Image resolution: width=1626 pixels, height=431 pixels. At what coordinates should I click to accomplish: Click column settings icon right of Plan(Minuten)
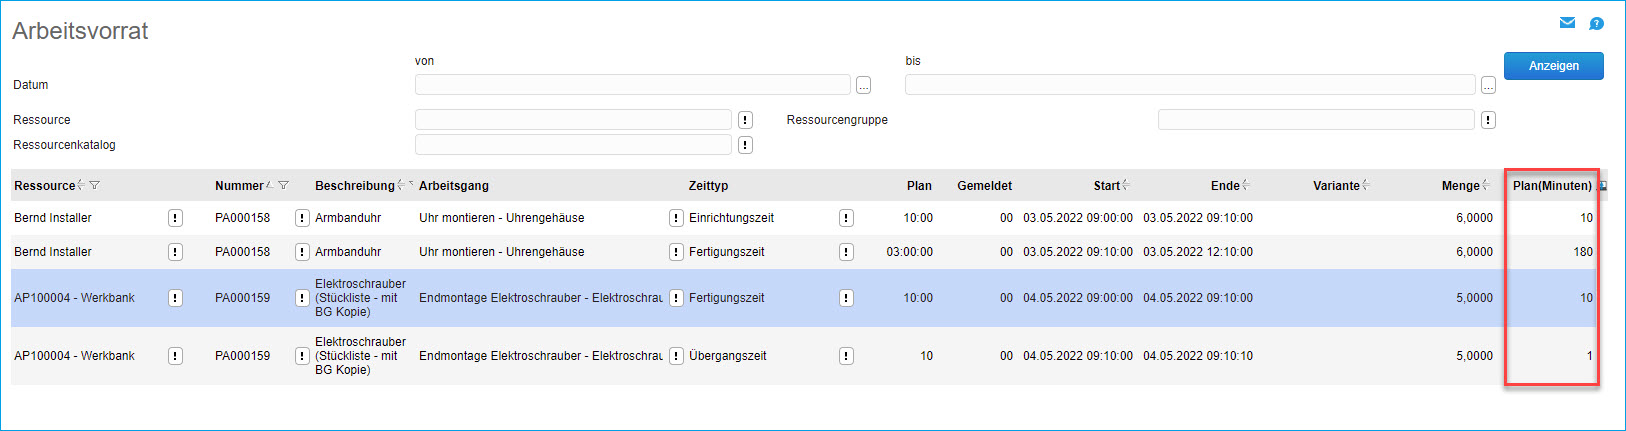1603,186
